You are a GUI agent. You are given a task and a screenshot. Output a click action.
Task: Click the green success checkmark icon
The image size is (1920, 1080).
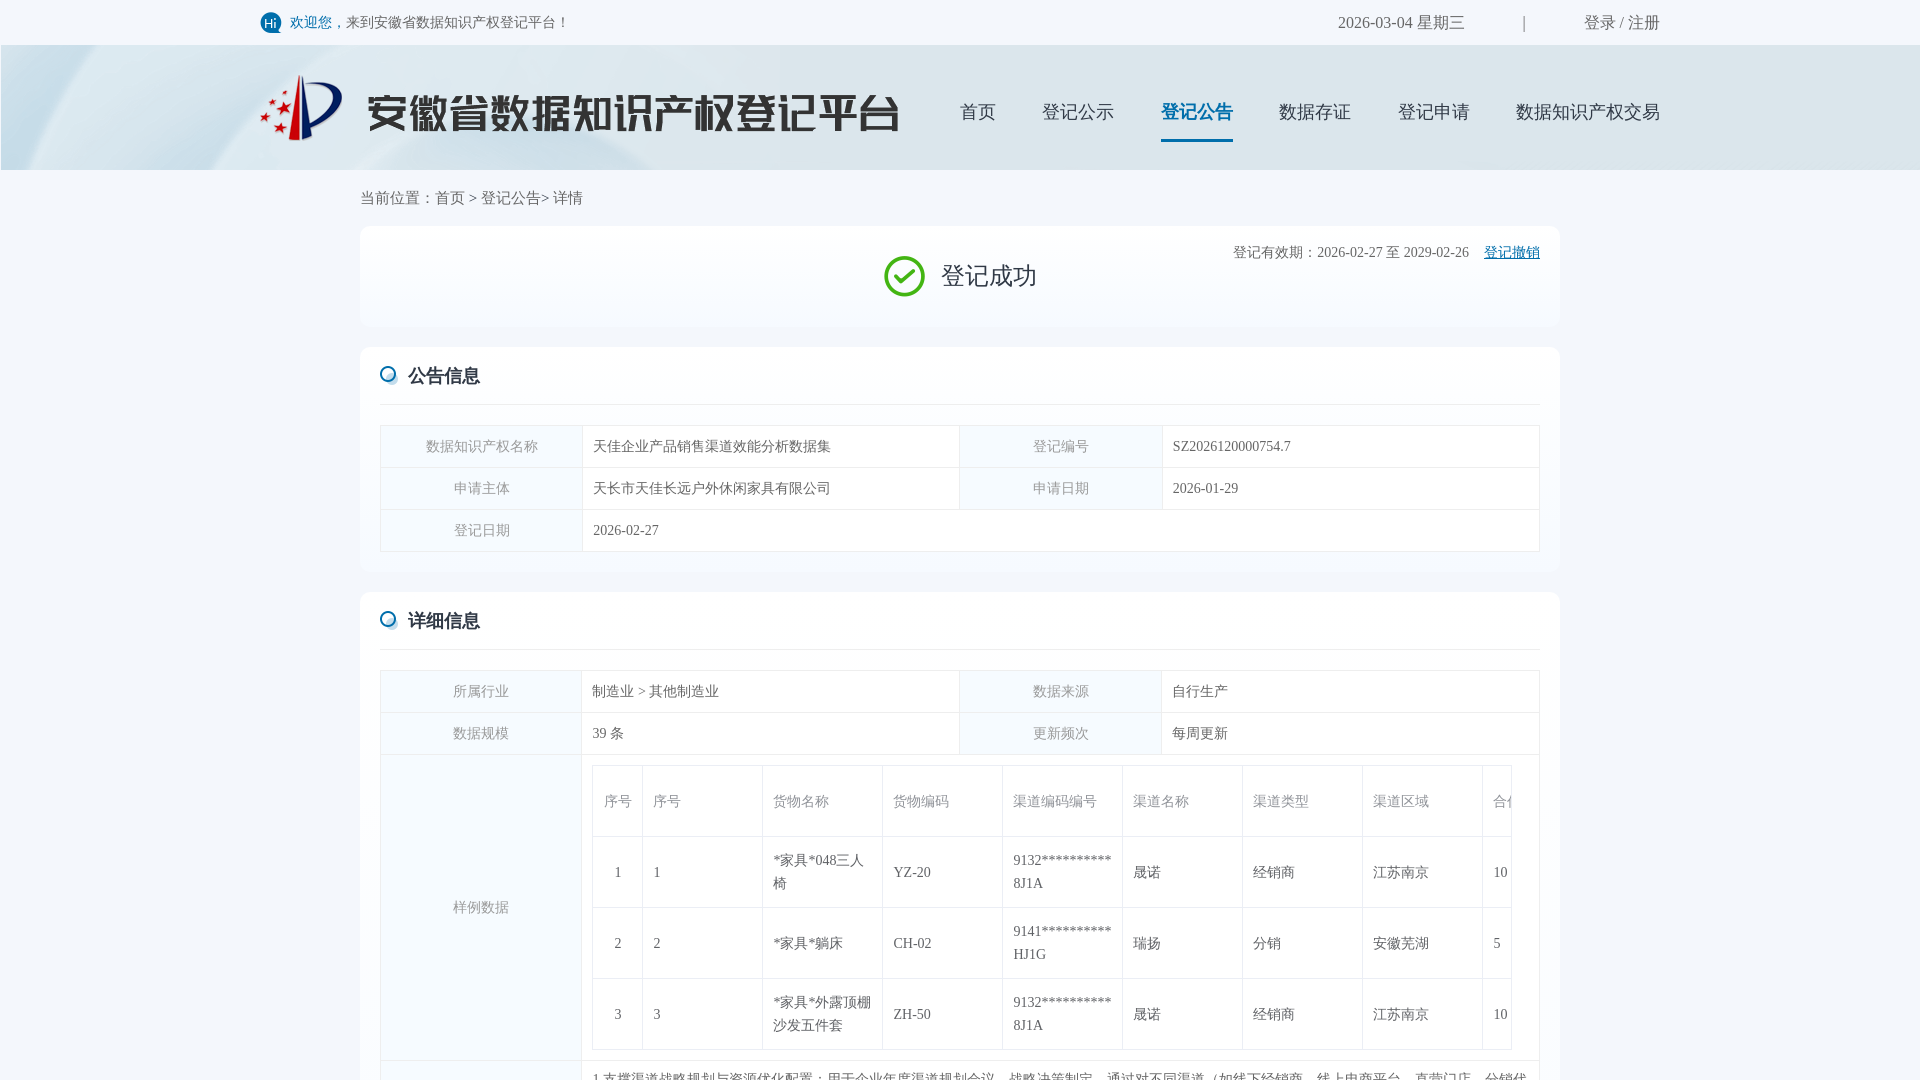[x=904, y=276]
